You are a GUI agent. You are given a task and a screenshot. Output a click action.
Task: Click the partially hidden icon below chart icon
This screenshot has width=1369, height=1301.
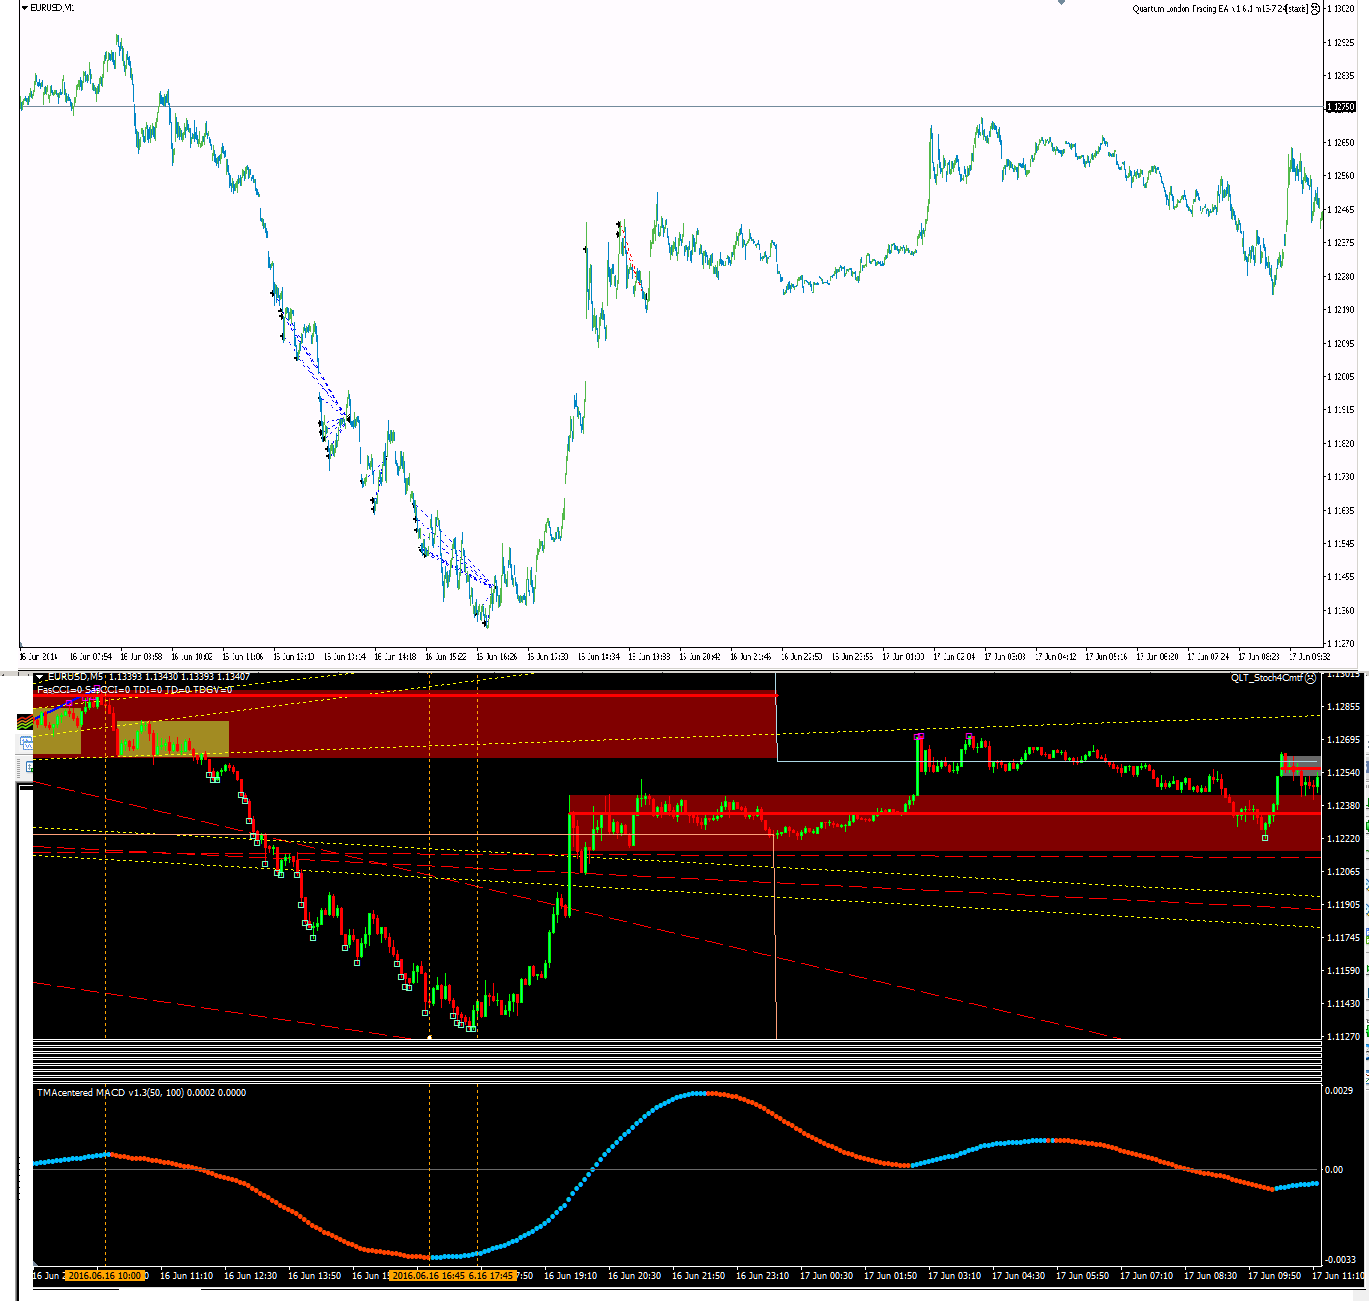pos(27,767)
